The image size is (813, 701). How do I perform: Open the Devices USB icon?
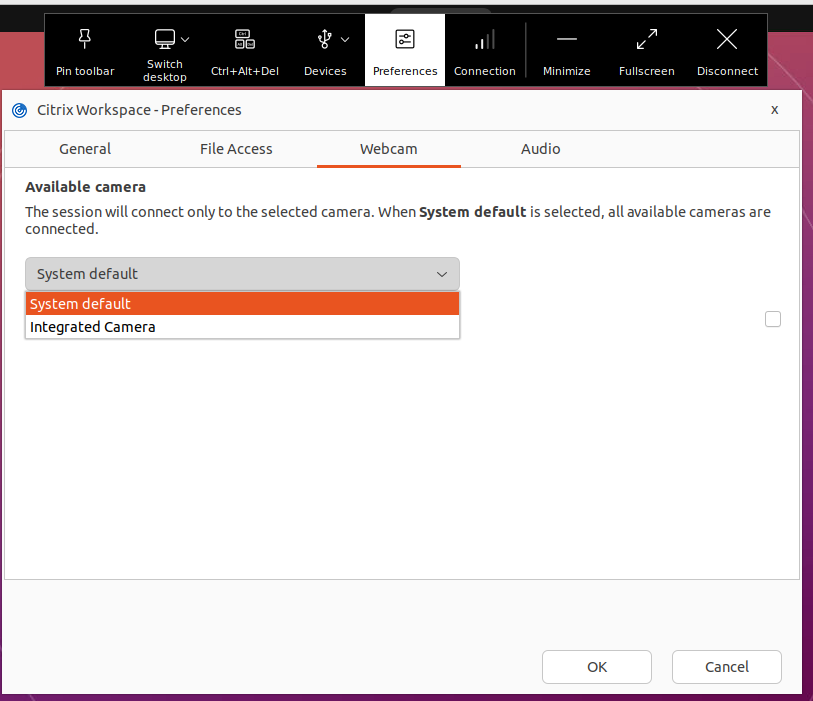click(x=325, y=39)
